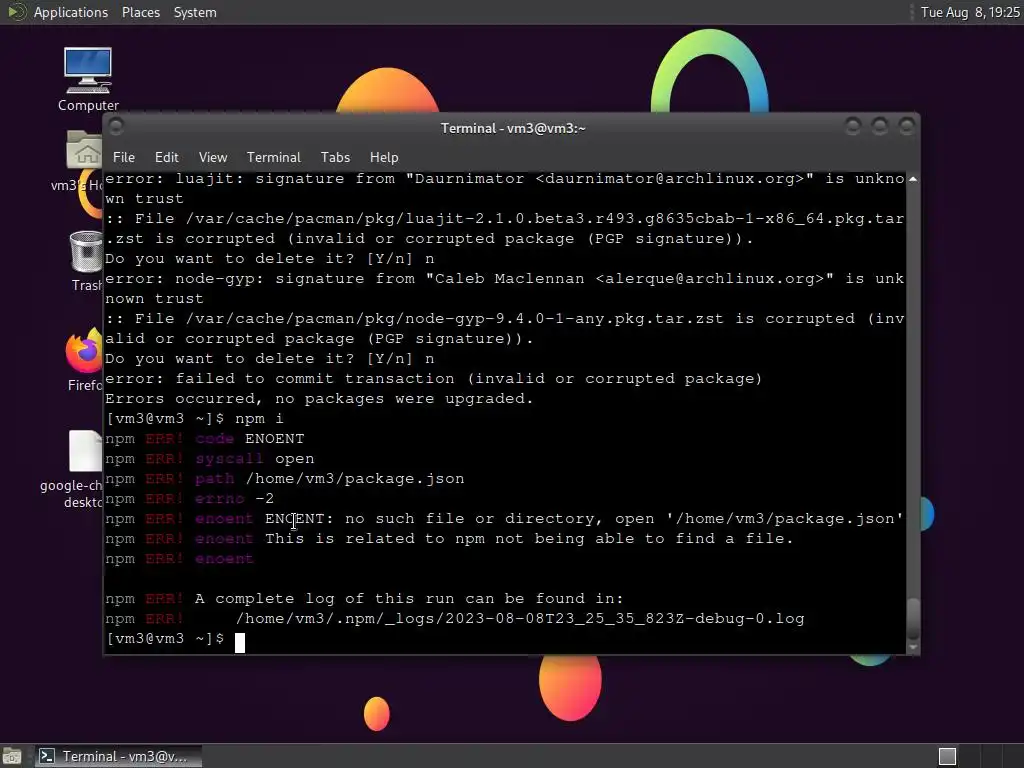Maximize the terminal window
This screenshot has height=768, width=1024.
click(x=879, y=126)
